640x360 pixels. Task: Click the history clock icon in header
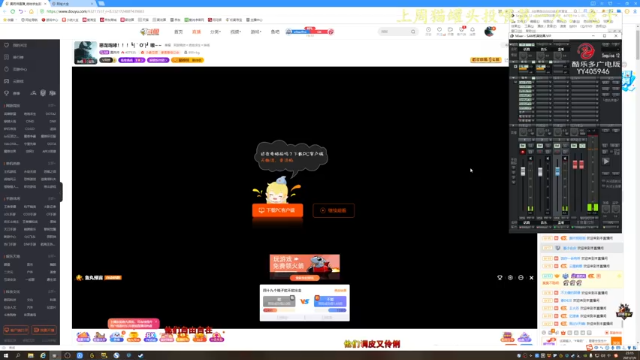[428, 30]
